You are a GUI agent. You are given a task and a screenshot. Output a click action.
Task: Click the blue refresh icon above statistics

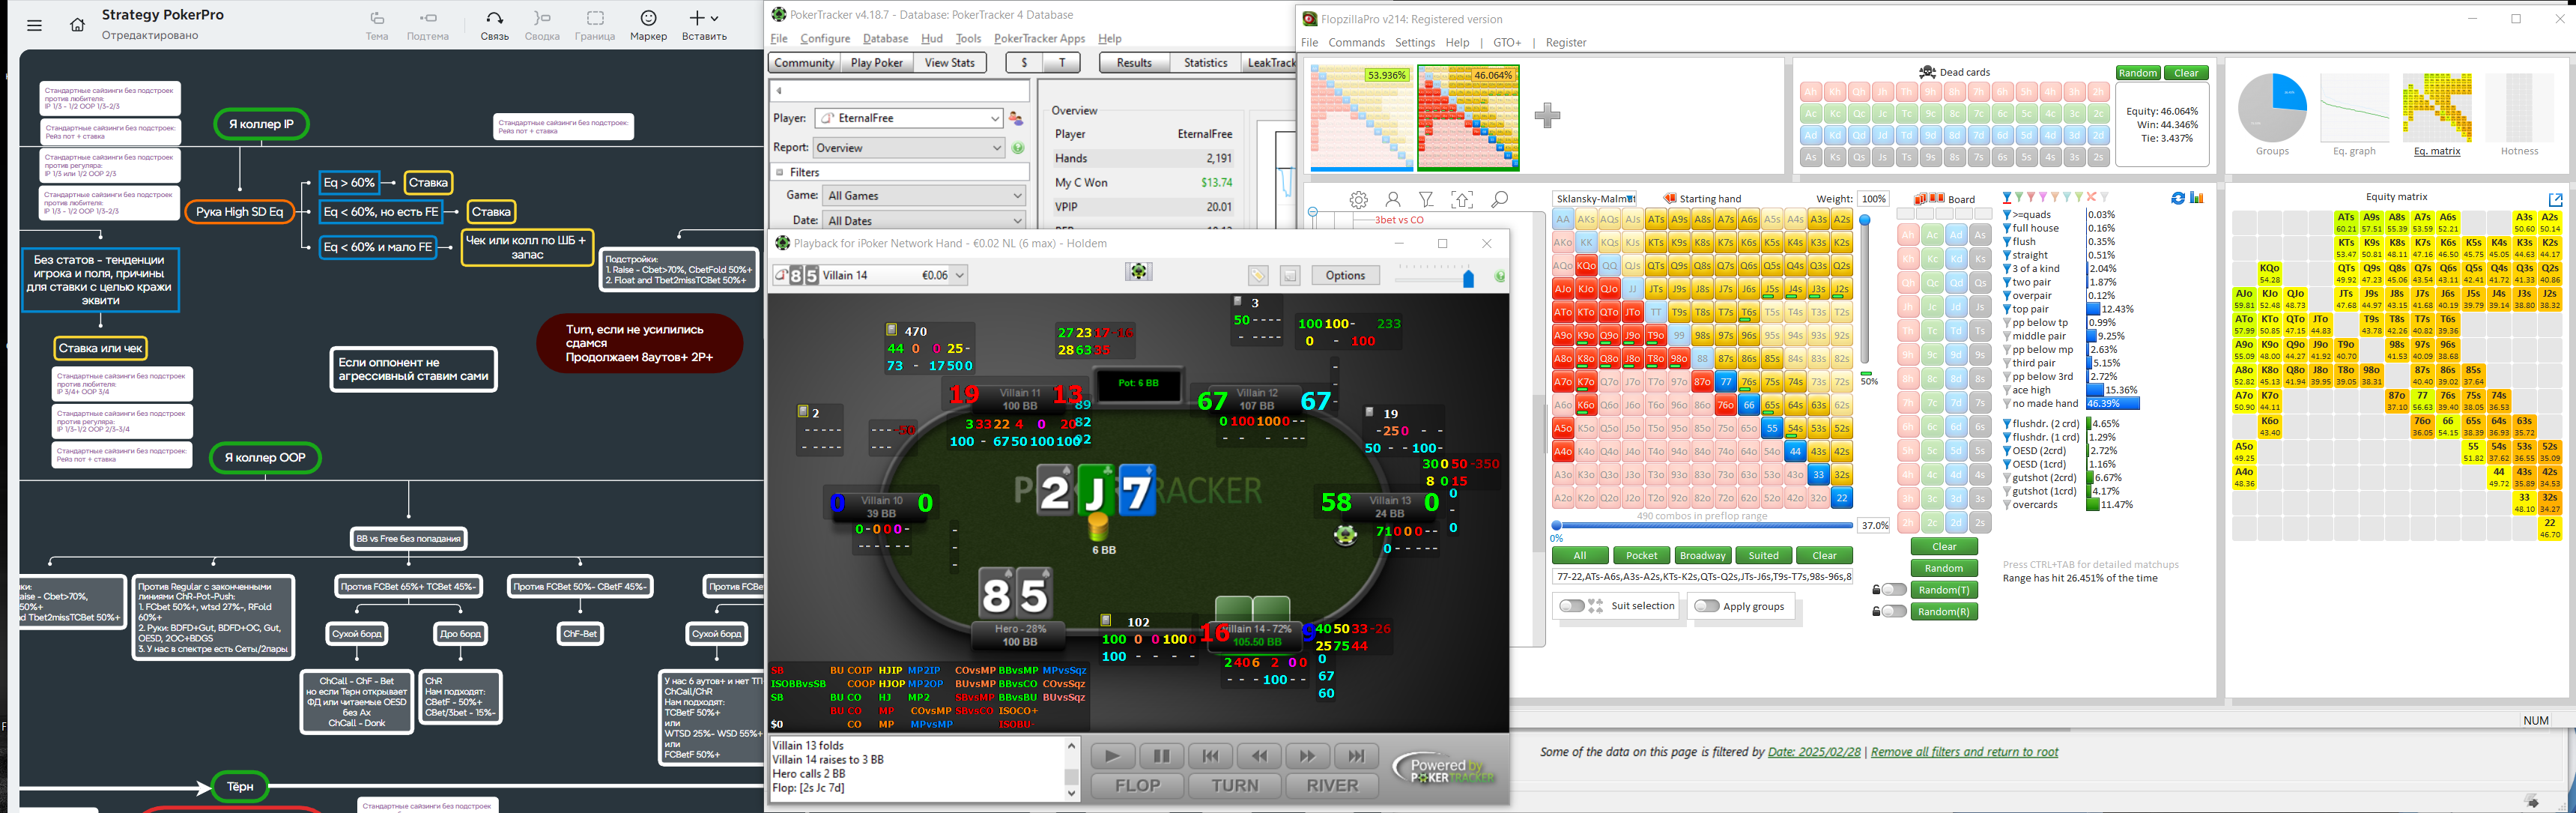point(2178,198)
